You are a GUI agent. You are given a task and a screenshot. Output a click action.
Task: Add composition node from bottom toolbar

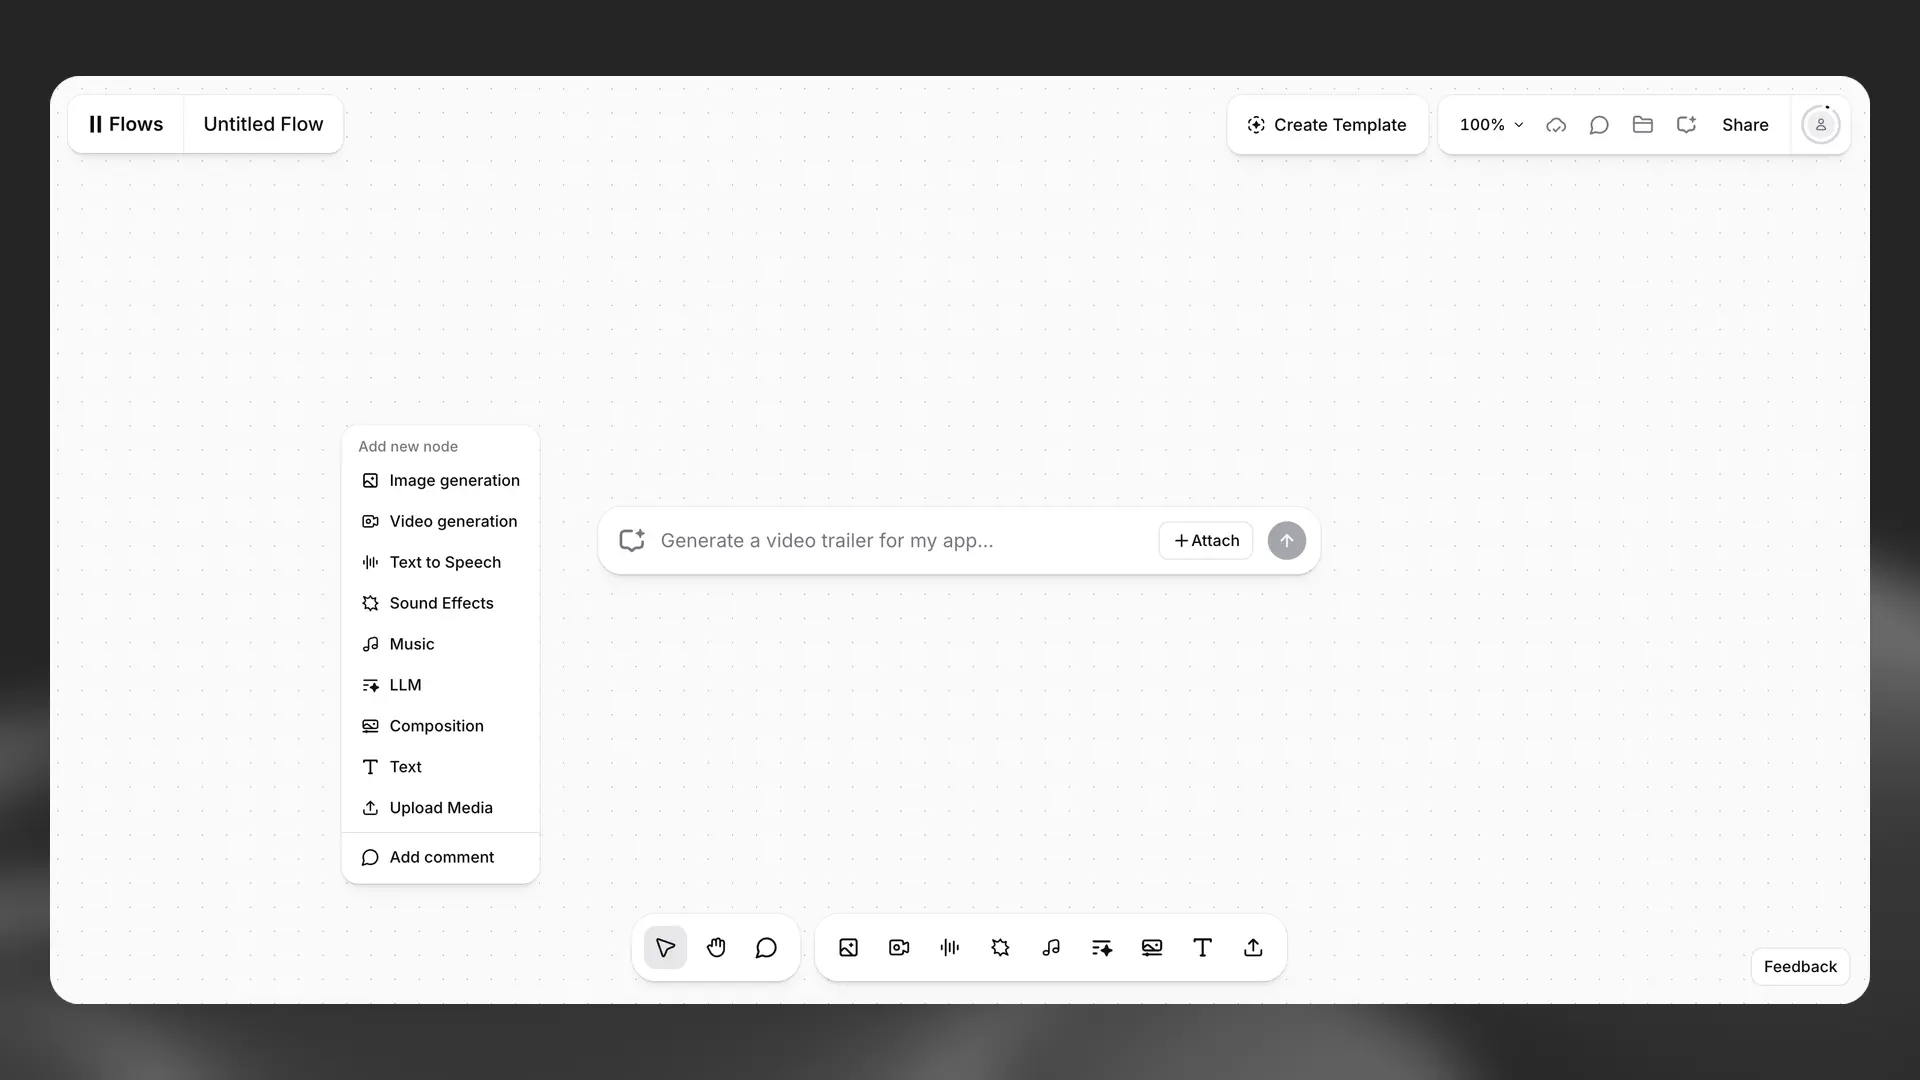click(x=1152, y=948)
